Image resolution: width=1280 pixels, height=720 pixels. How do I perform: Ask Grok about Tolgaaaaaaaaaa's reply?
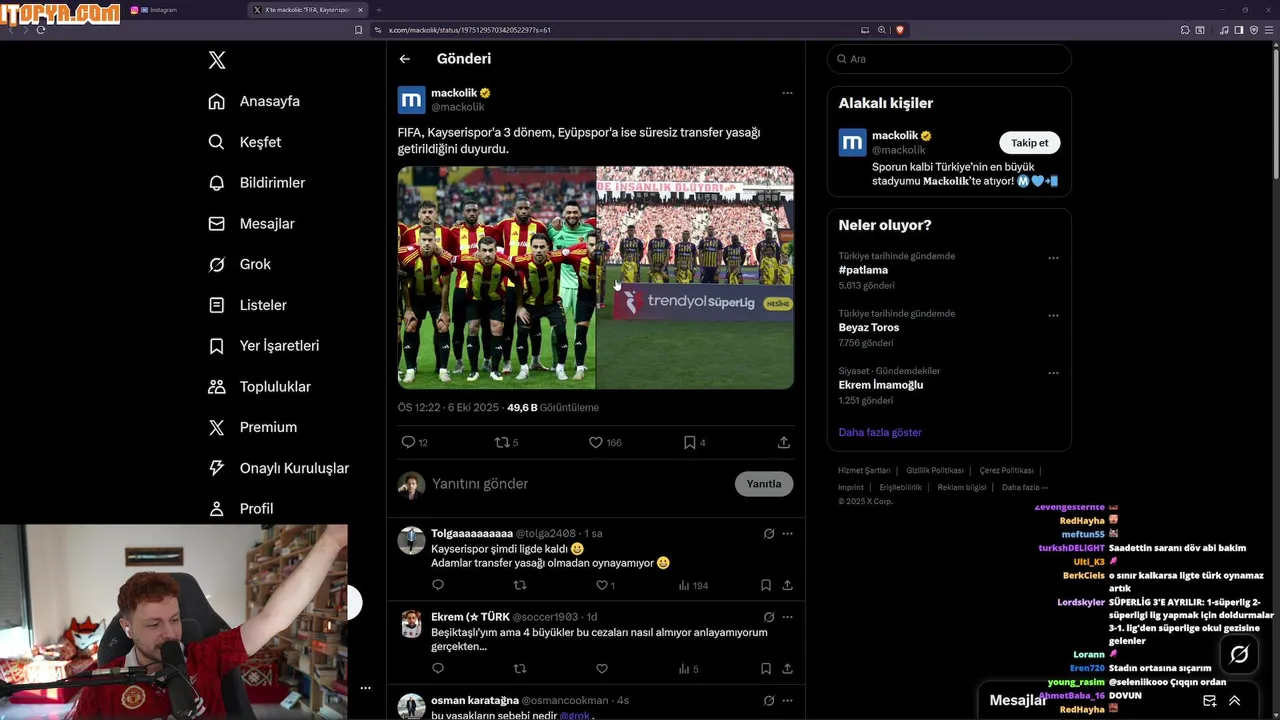(769, 534)
